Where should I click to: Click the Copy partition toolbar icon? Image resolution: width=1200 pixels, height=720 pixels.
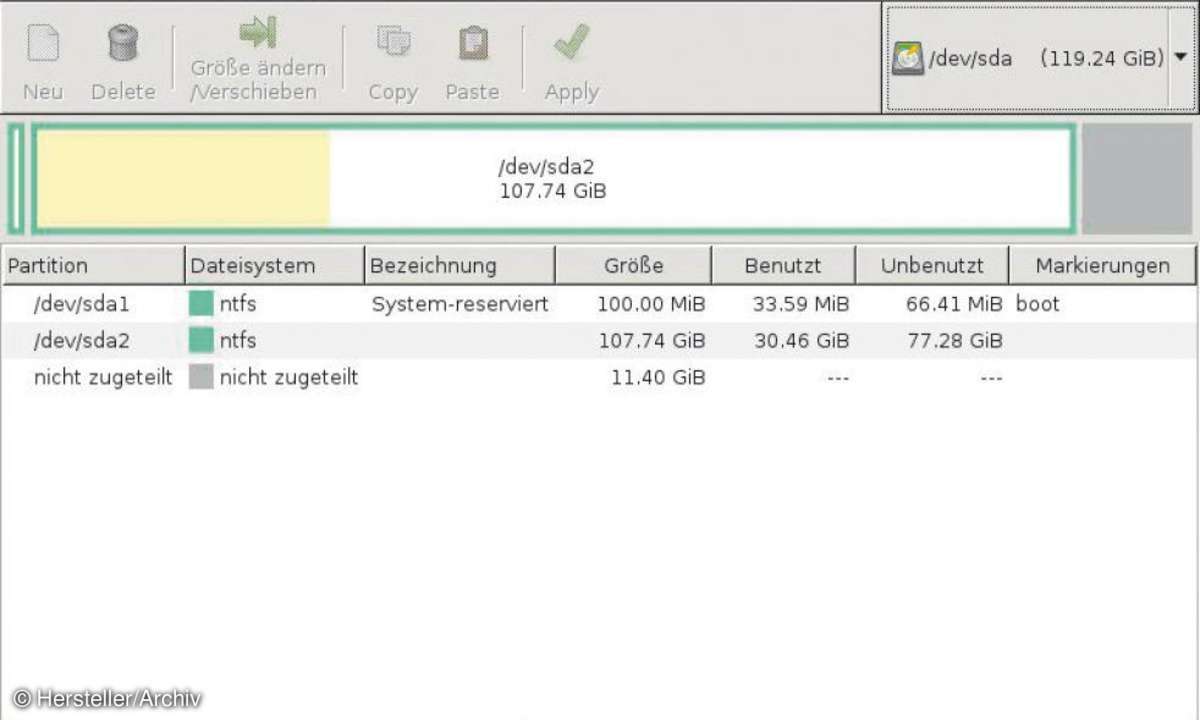(392, 43)
